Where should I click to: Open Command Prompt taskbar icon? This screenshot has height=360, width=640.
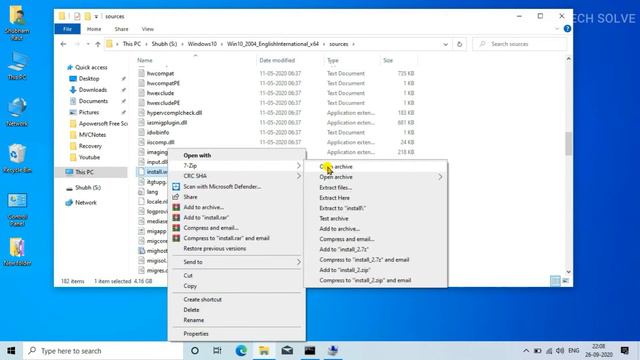click(310, 351)
